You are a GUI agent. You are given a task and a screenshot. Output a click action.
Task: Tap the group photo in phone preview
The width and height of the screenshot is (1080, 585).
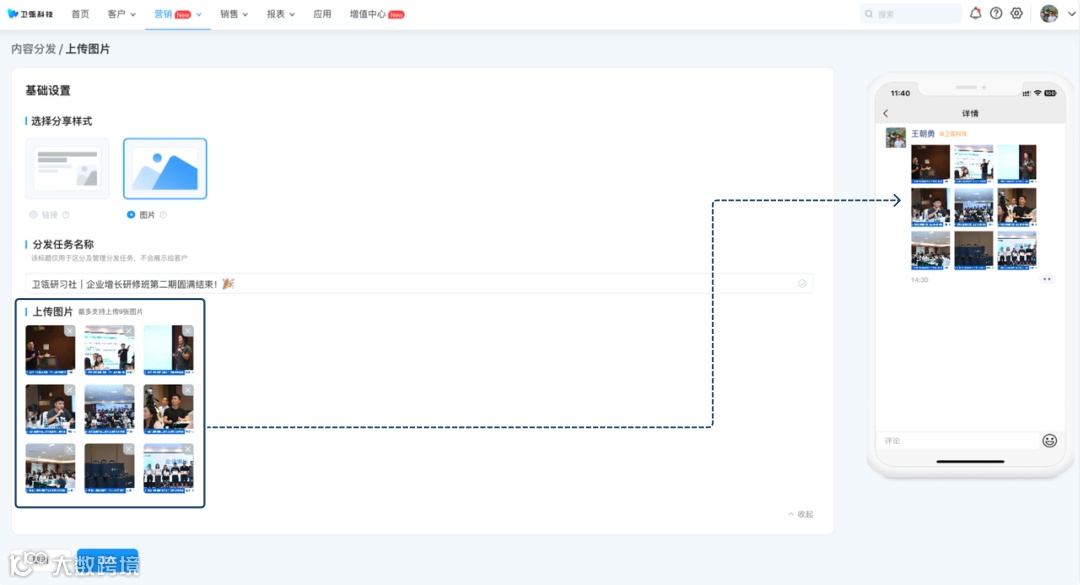[974, 207]
